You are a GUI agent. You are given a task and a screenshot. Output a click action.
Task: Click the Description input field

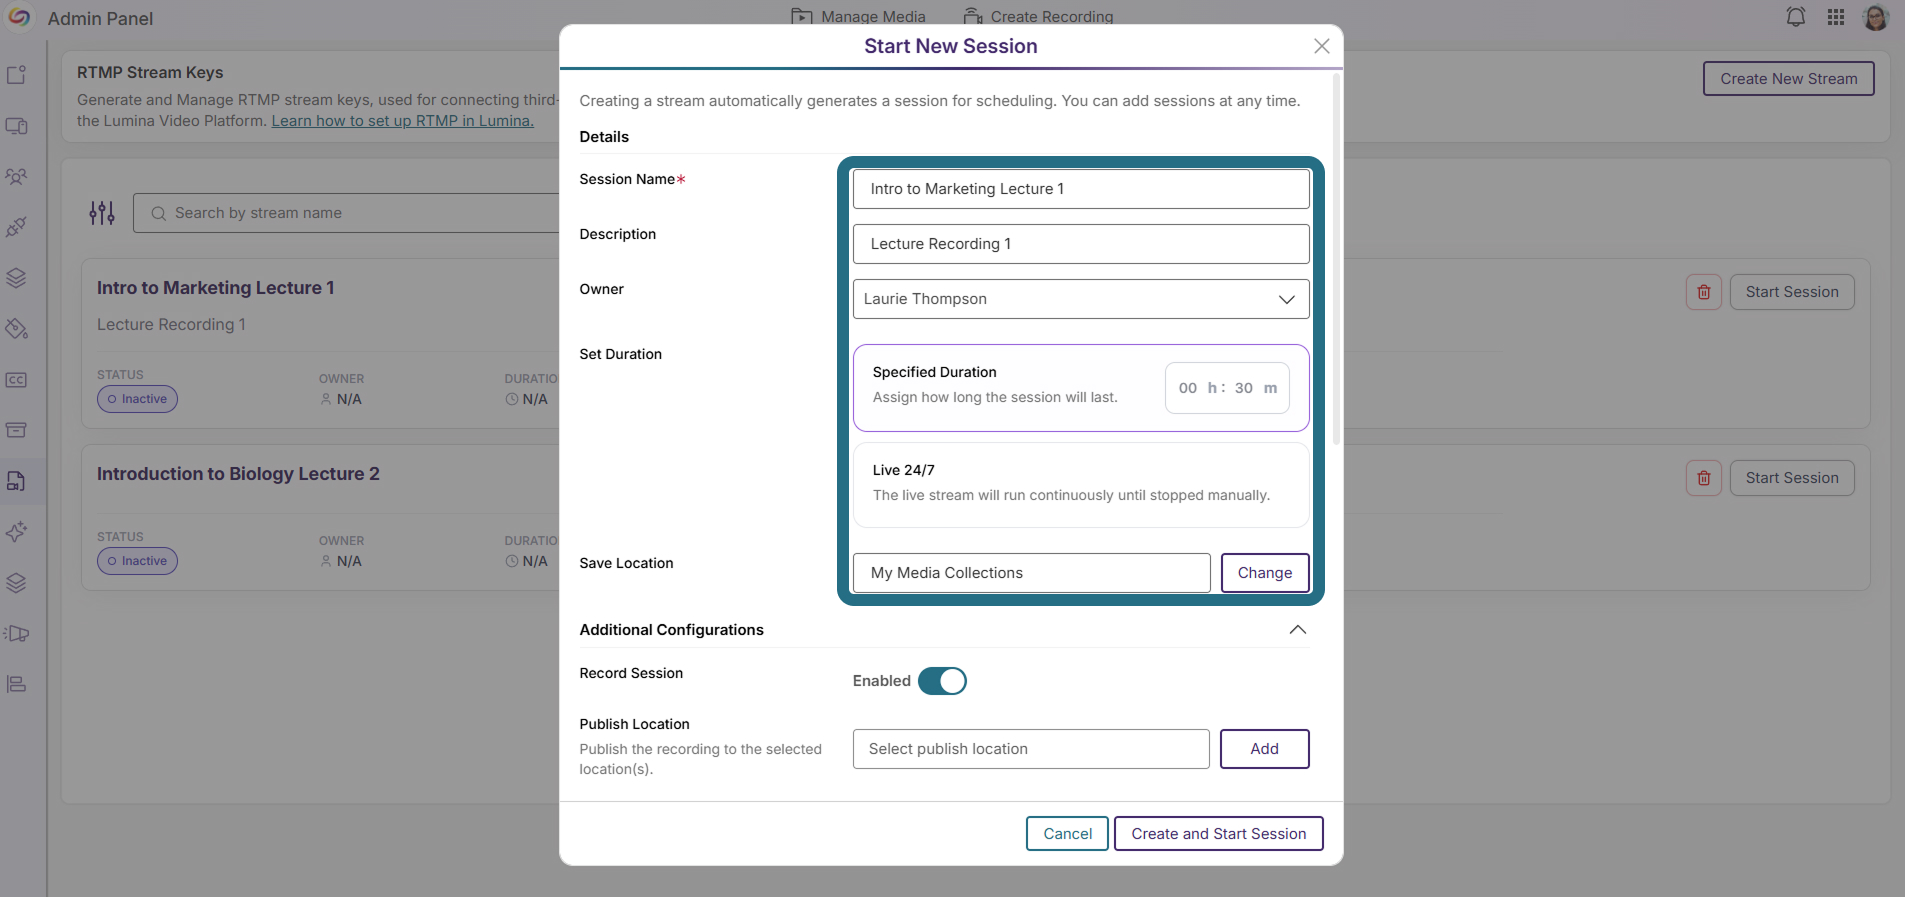point(1081,244)
